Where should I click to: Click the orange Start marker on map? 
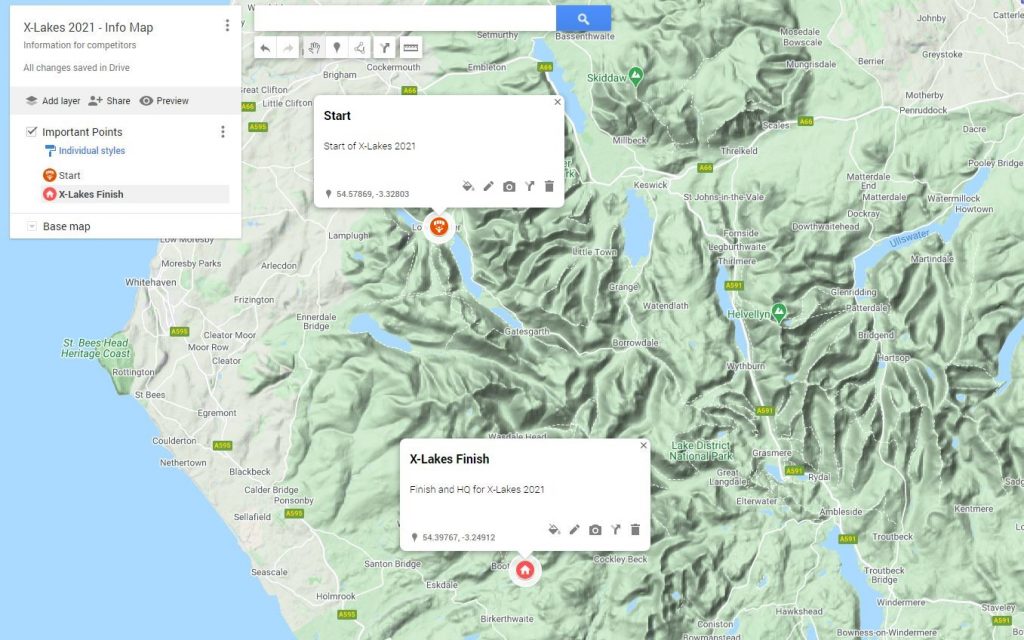point(439,227)
